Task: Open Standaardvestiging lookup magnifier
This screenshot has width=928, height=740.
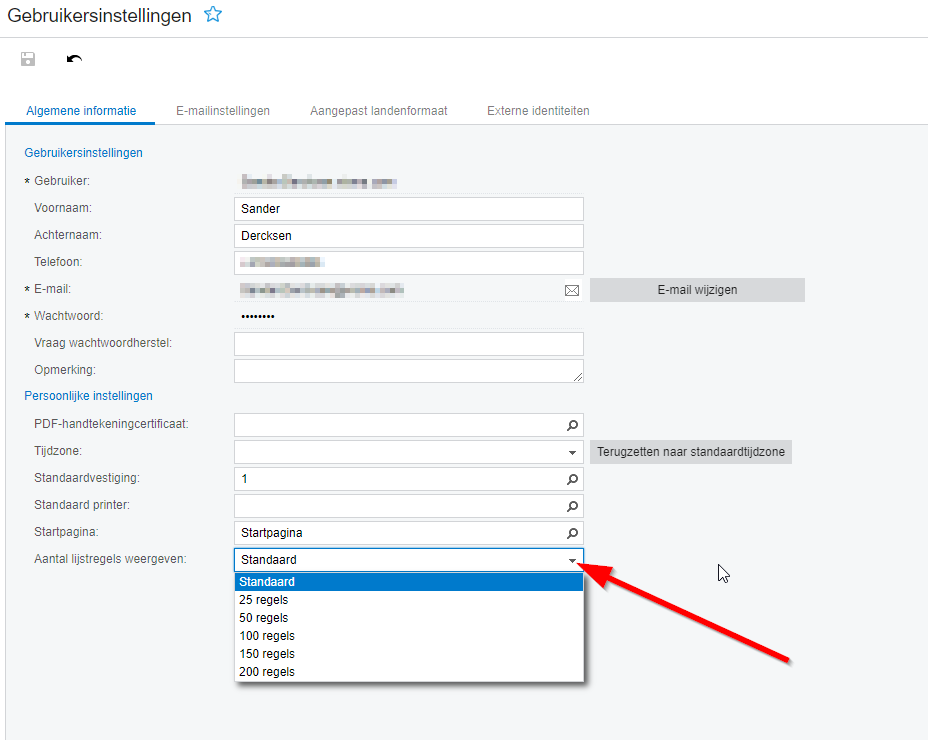Action: click(572, 479)
